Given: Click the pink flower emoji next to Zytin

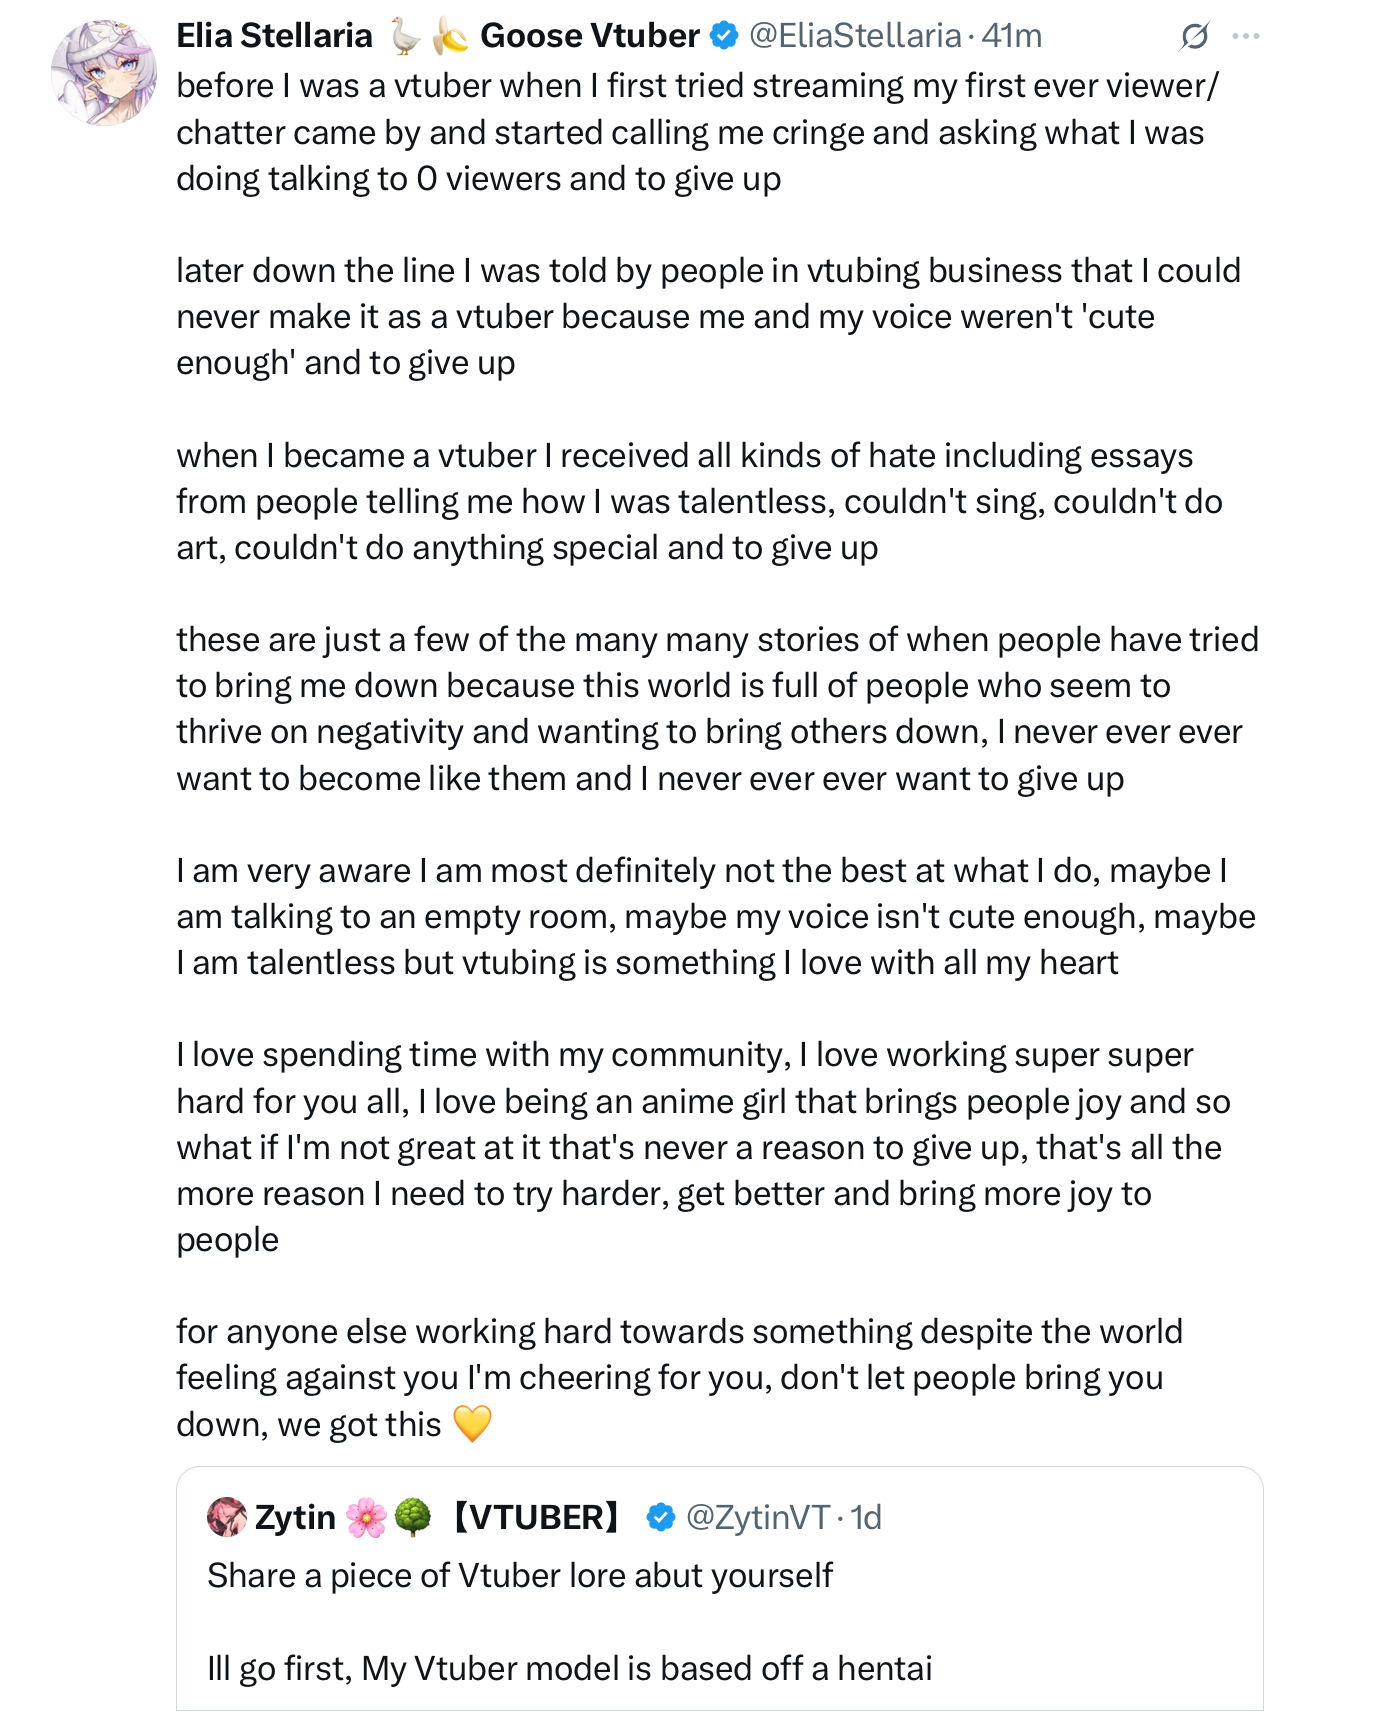Looking at the screenshot, I should [366, 1517].
